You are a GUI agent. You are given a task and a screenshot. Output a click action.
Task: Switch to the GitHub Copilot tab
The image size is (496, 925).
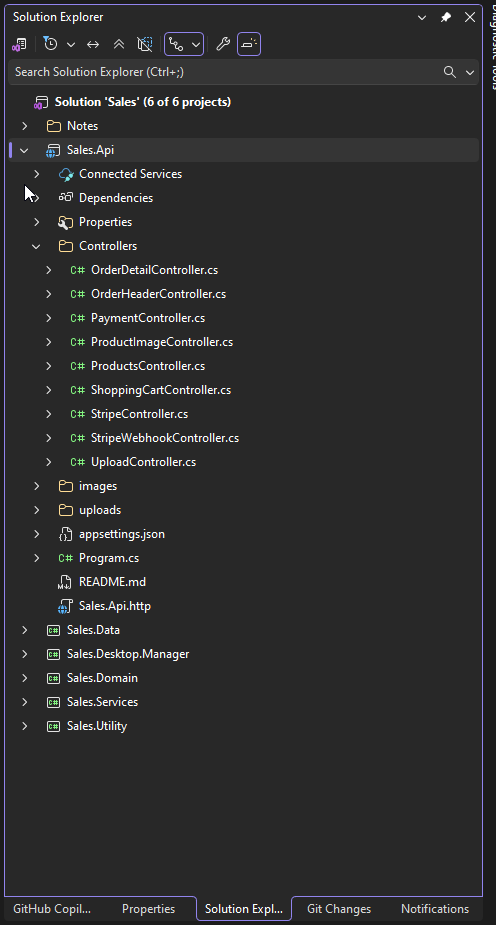[52, 909]
